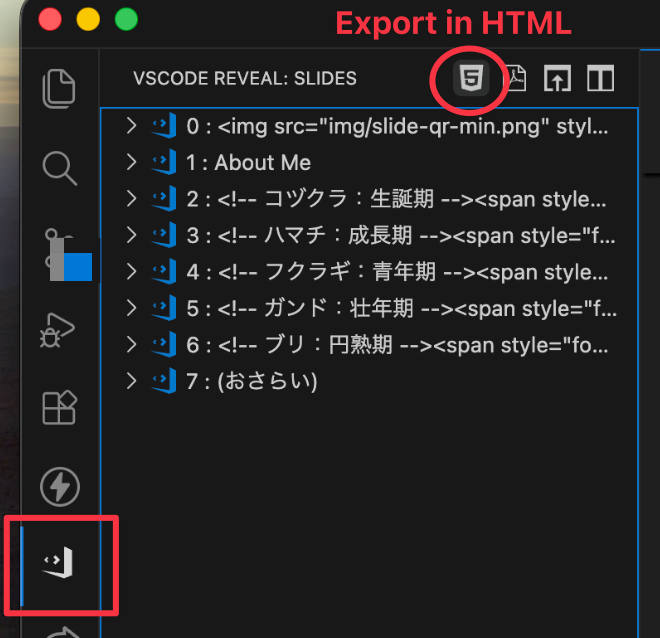Click the 'VSCODE REVEAL: SLIDES' panel title
The image size is (660, 638).
245,78
